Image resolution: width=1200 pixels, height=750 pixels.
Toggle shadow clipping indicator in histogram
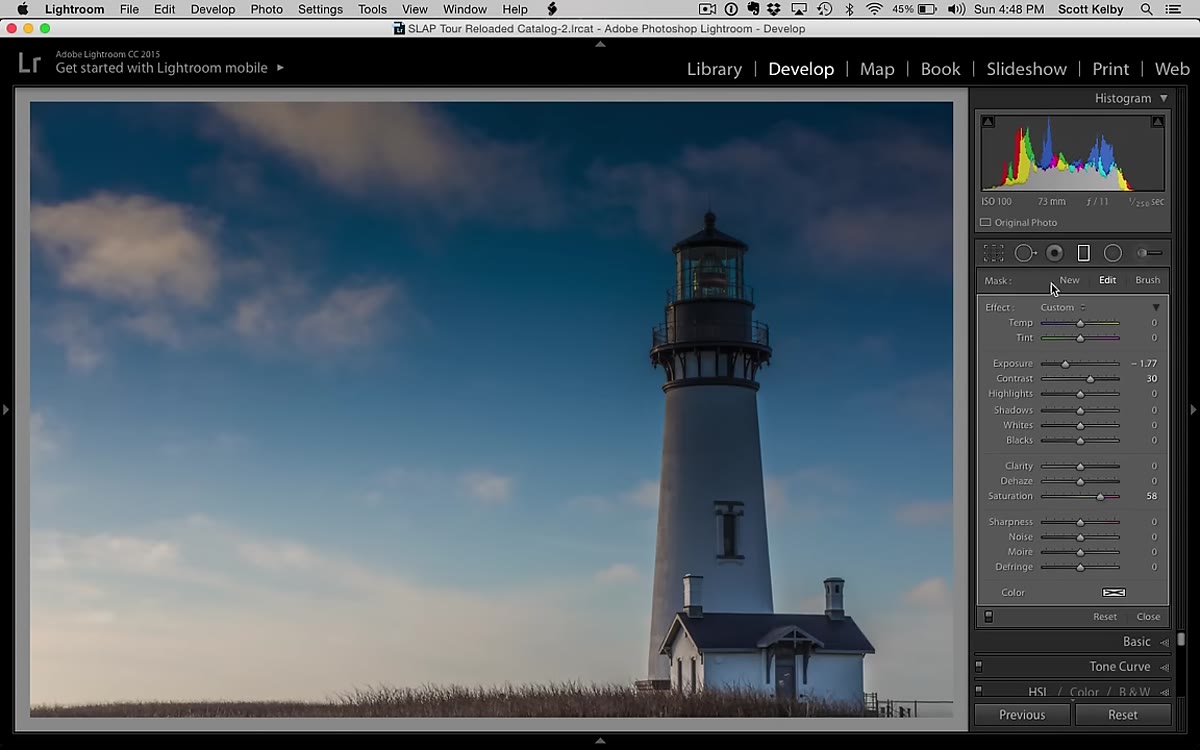[x=988, y=122]
